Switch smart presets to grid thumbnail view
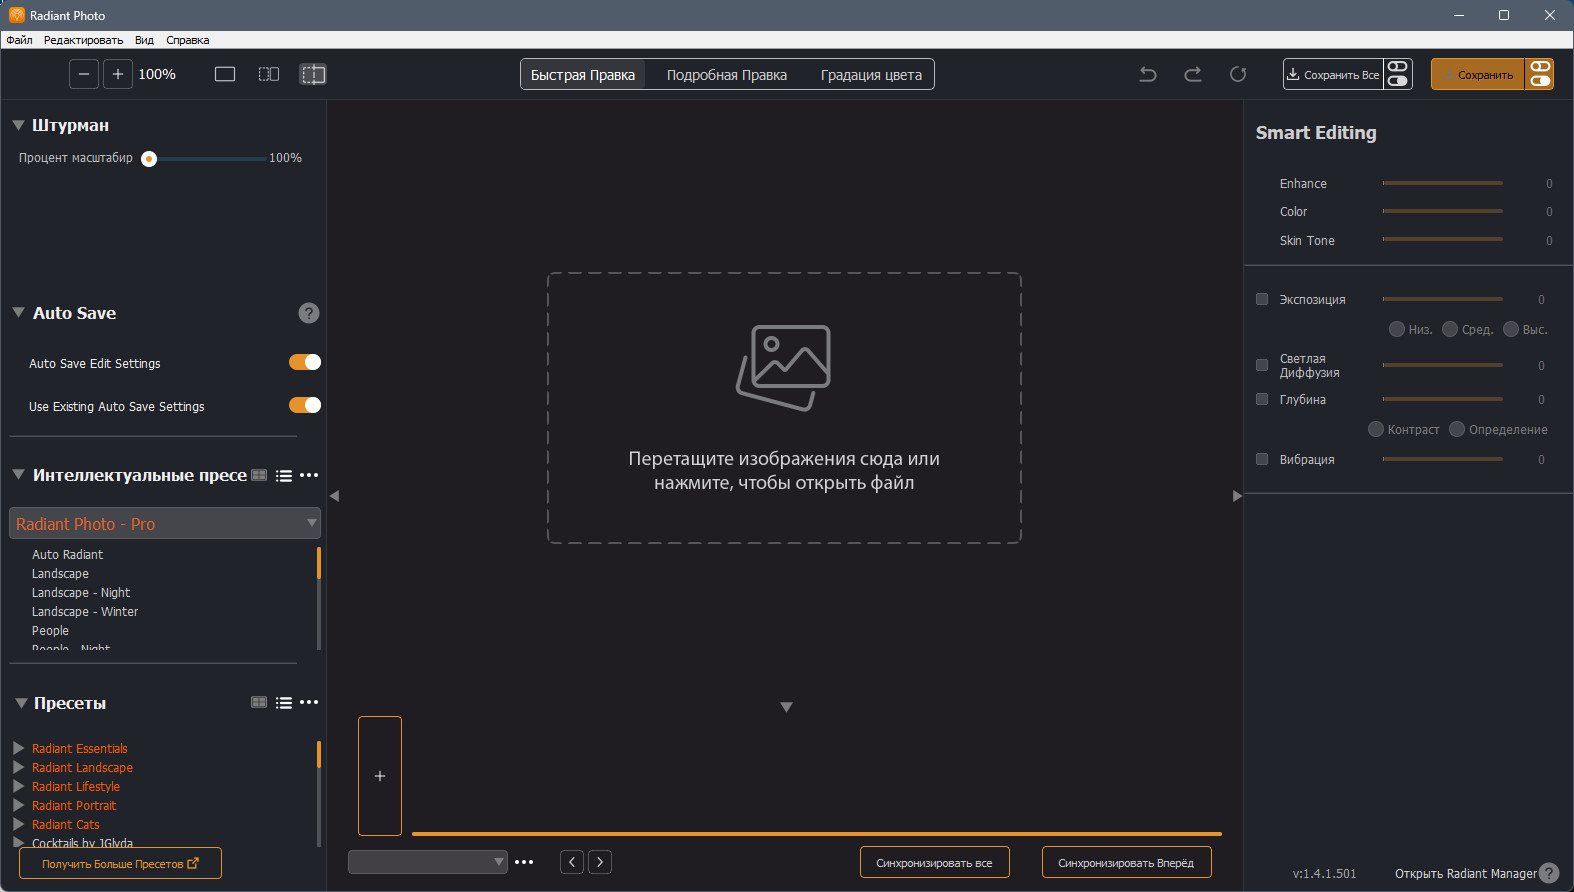The width and height of the screenshot is (1574, 892). (259, 476)
